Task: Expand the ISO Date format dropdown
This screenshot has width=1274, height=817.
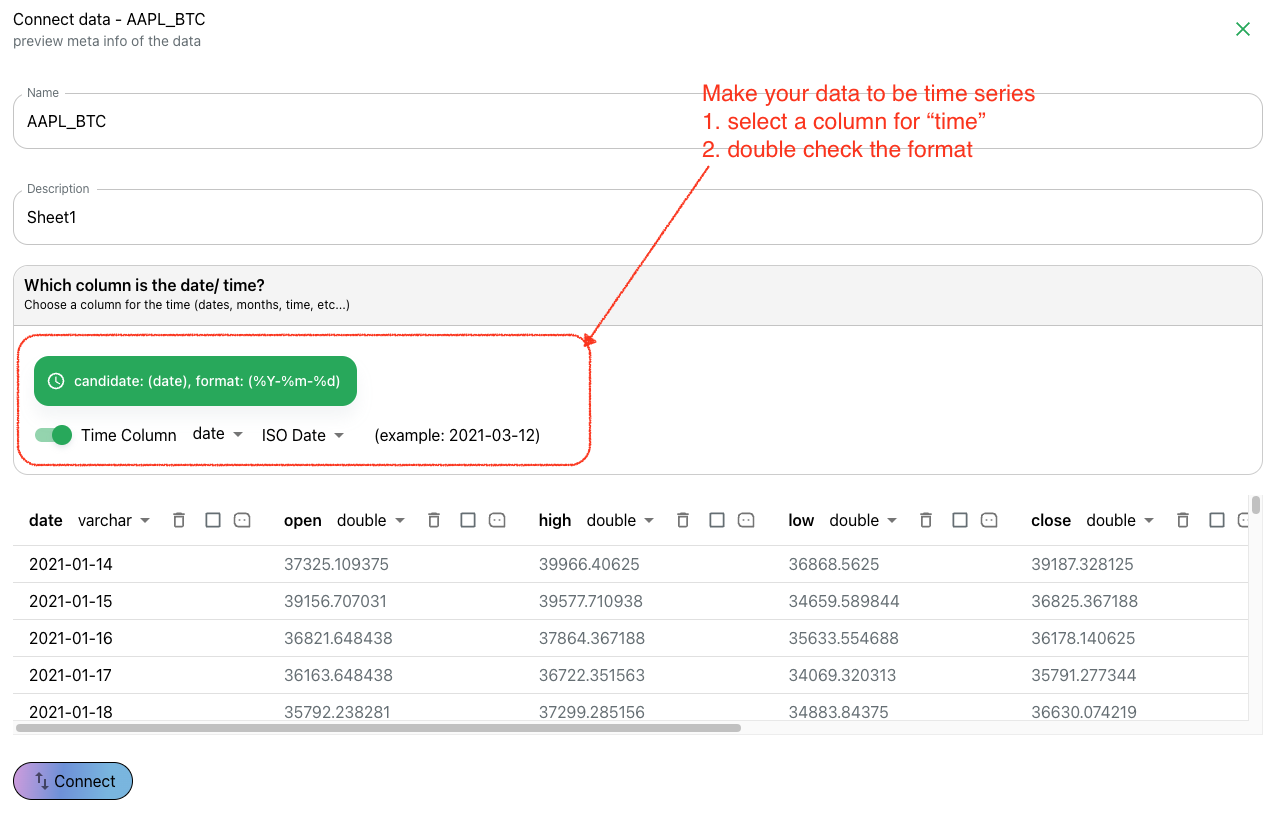Action: coord(303,435)
